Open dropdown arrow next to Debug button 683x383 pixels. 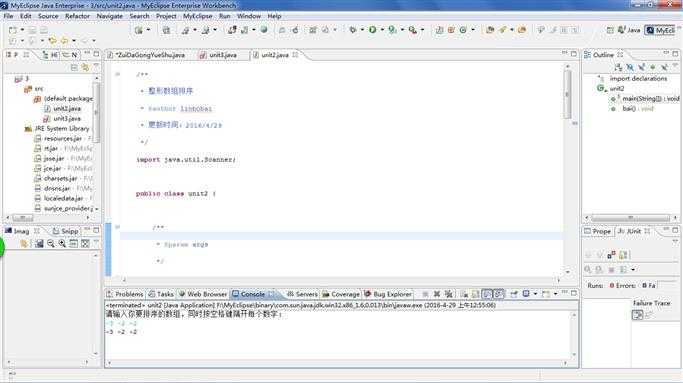point(362,30)
